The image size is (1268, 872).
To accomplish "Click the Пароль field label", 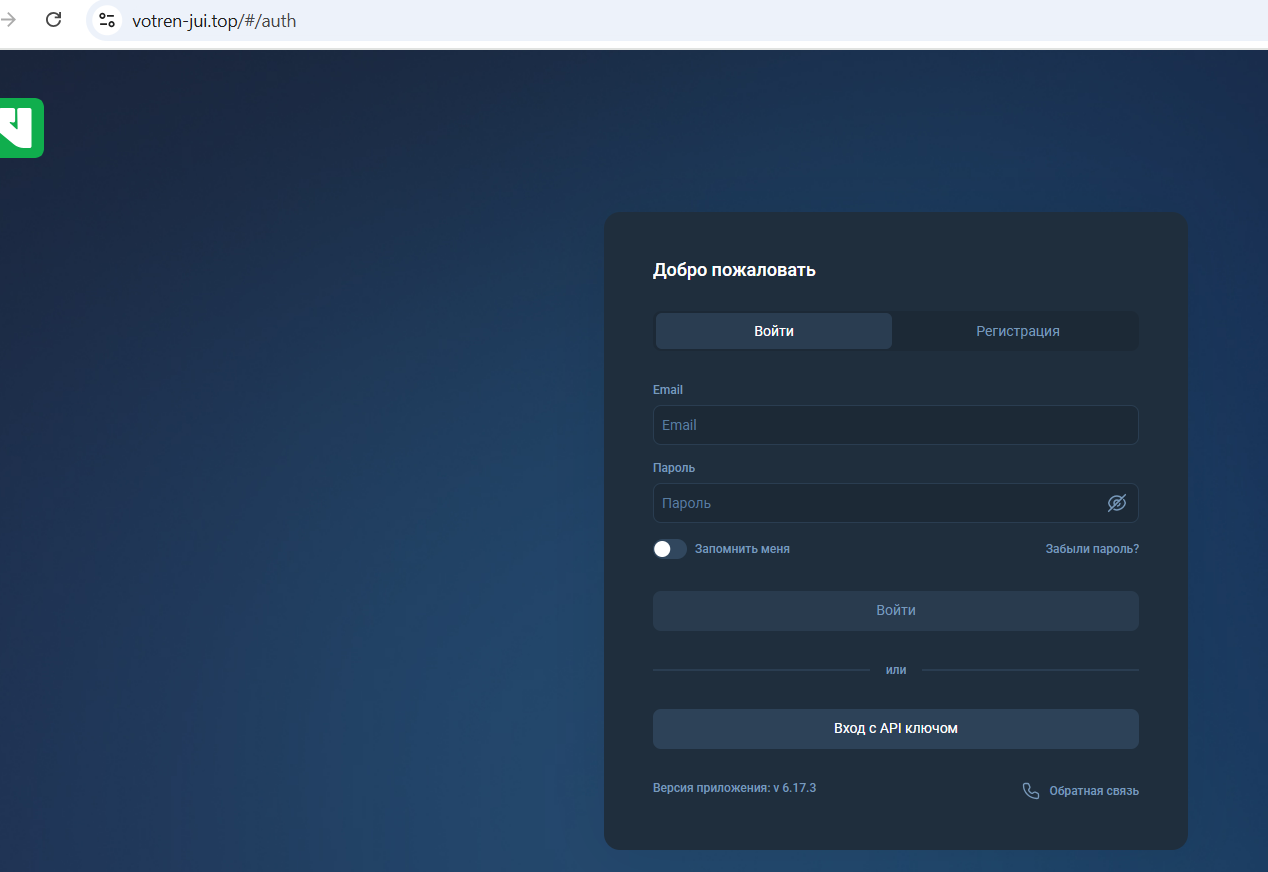I will tap(674, 468).
